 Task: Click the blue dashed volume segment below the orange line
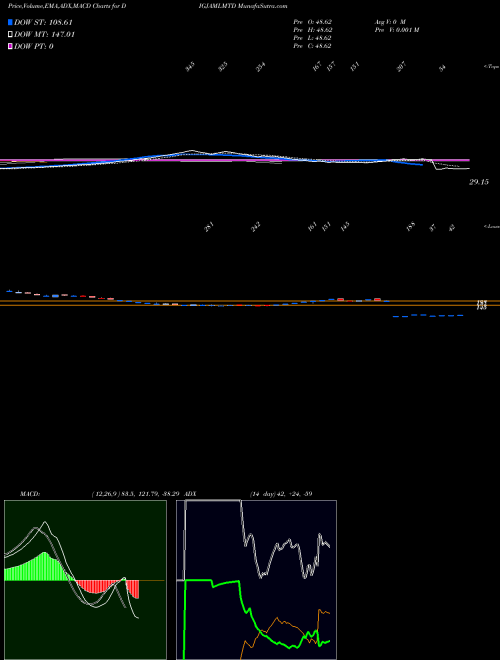pyautogui.click(x=428, y=315)
